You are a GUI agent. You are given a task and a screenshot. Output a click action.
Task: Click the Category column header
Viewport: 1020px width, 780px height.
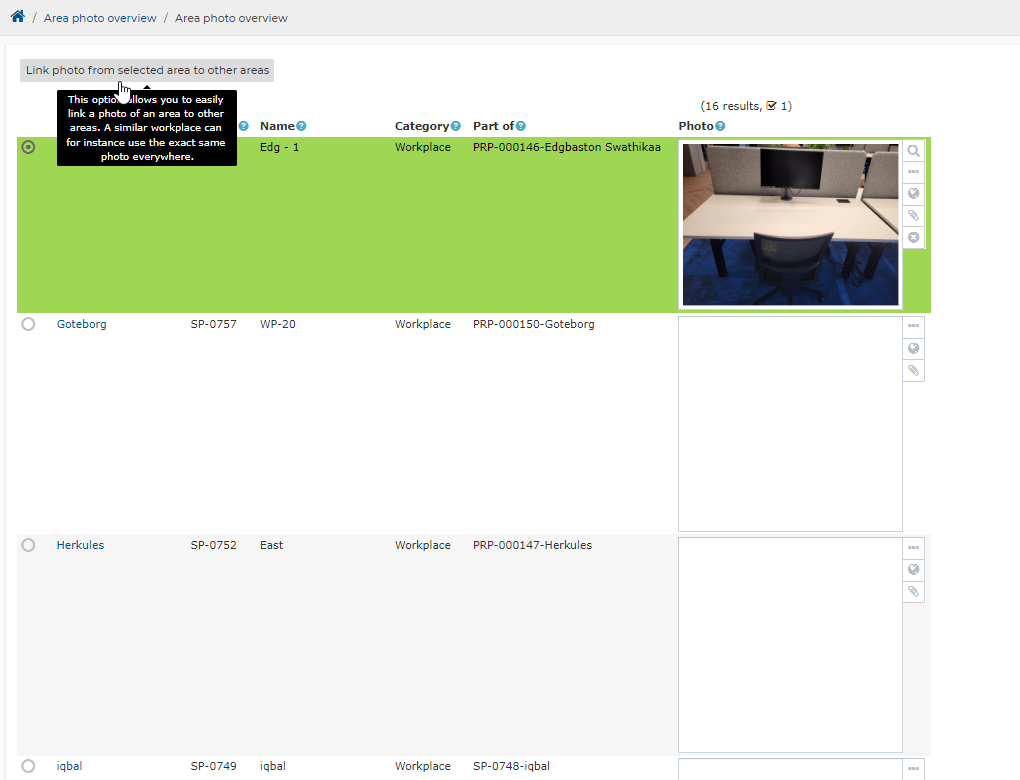click(x=422, y=126)
